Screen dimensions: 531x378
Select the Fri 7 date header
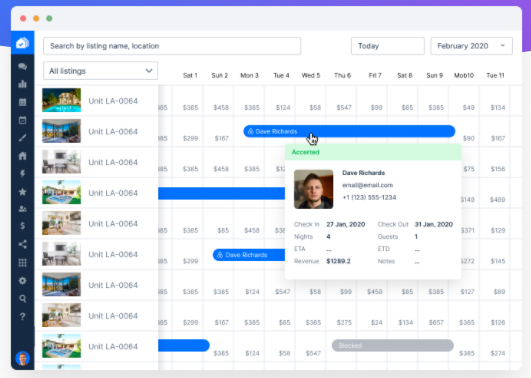pyautogui.click(x=375, y=75)
